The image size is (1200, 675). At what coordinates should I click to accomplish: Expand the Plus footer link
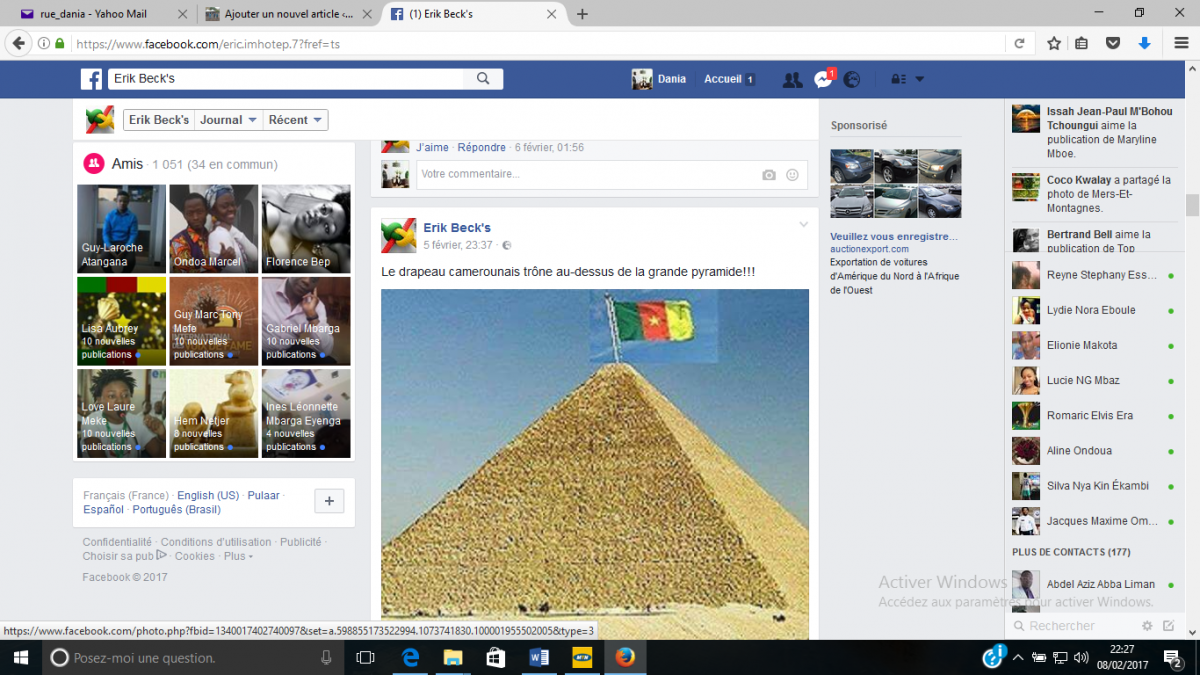pyautogui.click(x=238, y=556)
